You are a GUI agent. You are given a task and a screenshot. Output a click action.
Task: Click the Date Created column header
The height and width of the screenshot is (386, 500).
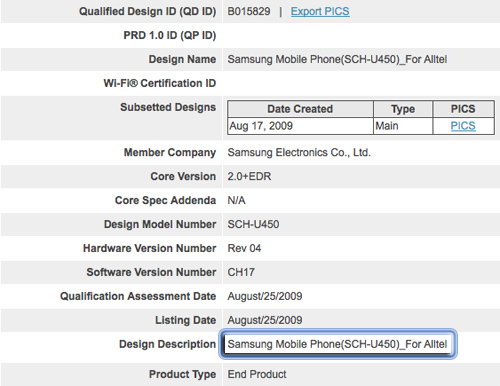pyautogui.click(x=300, y=109)
